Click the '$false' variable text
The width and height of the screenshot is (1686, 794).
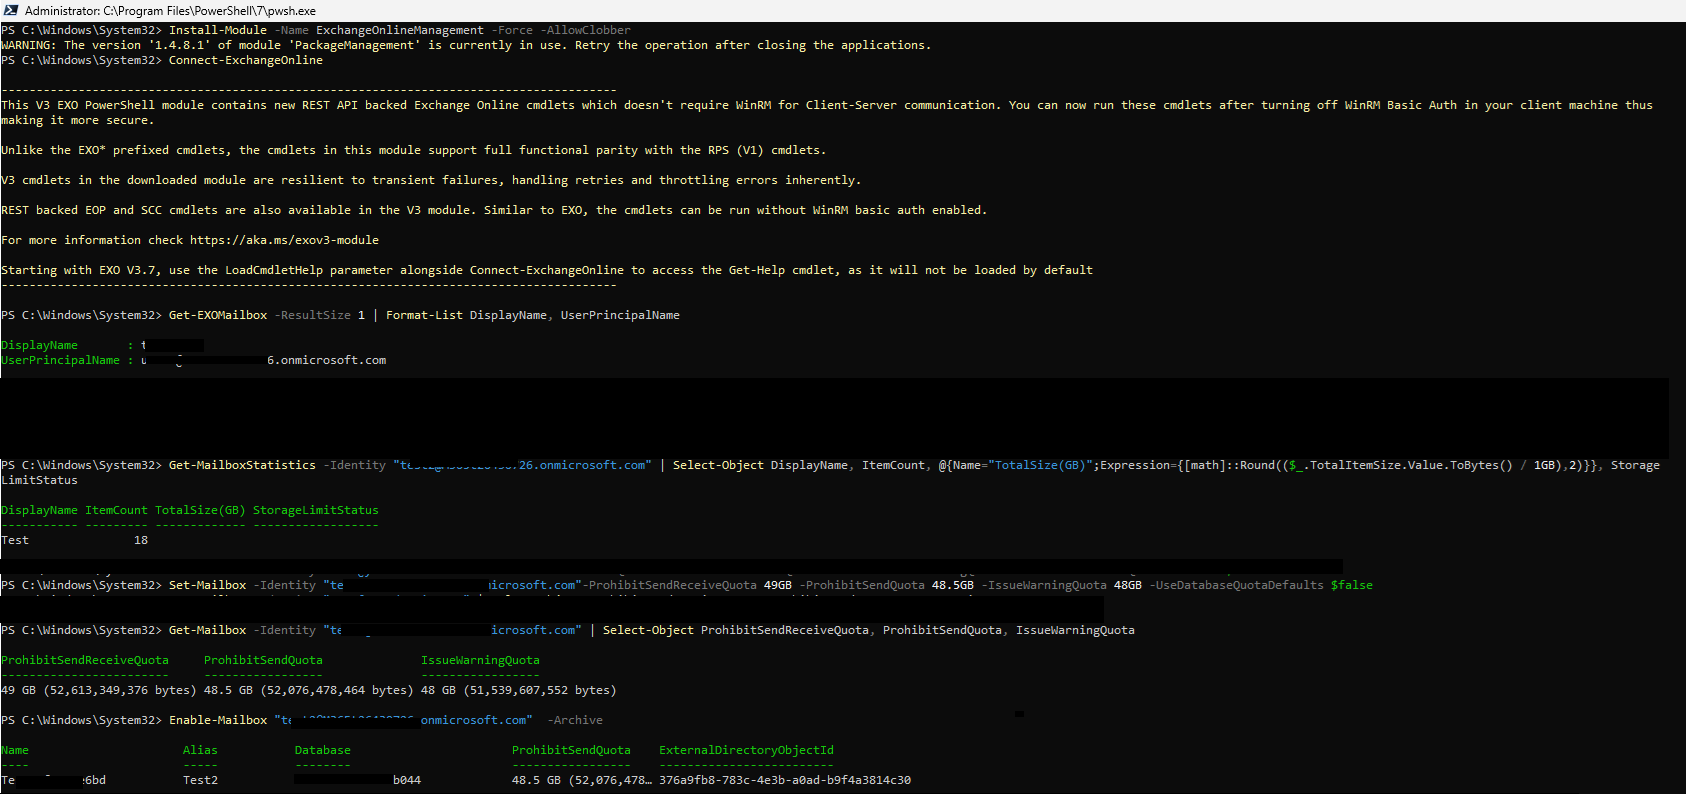[x=1352, y=585]
